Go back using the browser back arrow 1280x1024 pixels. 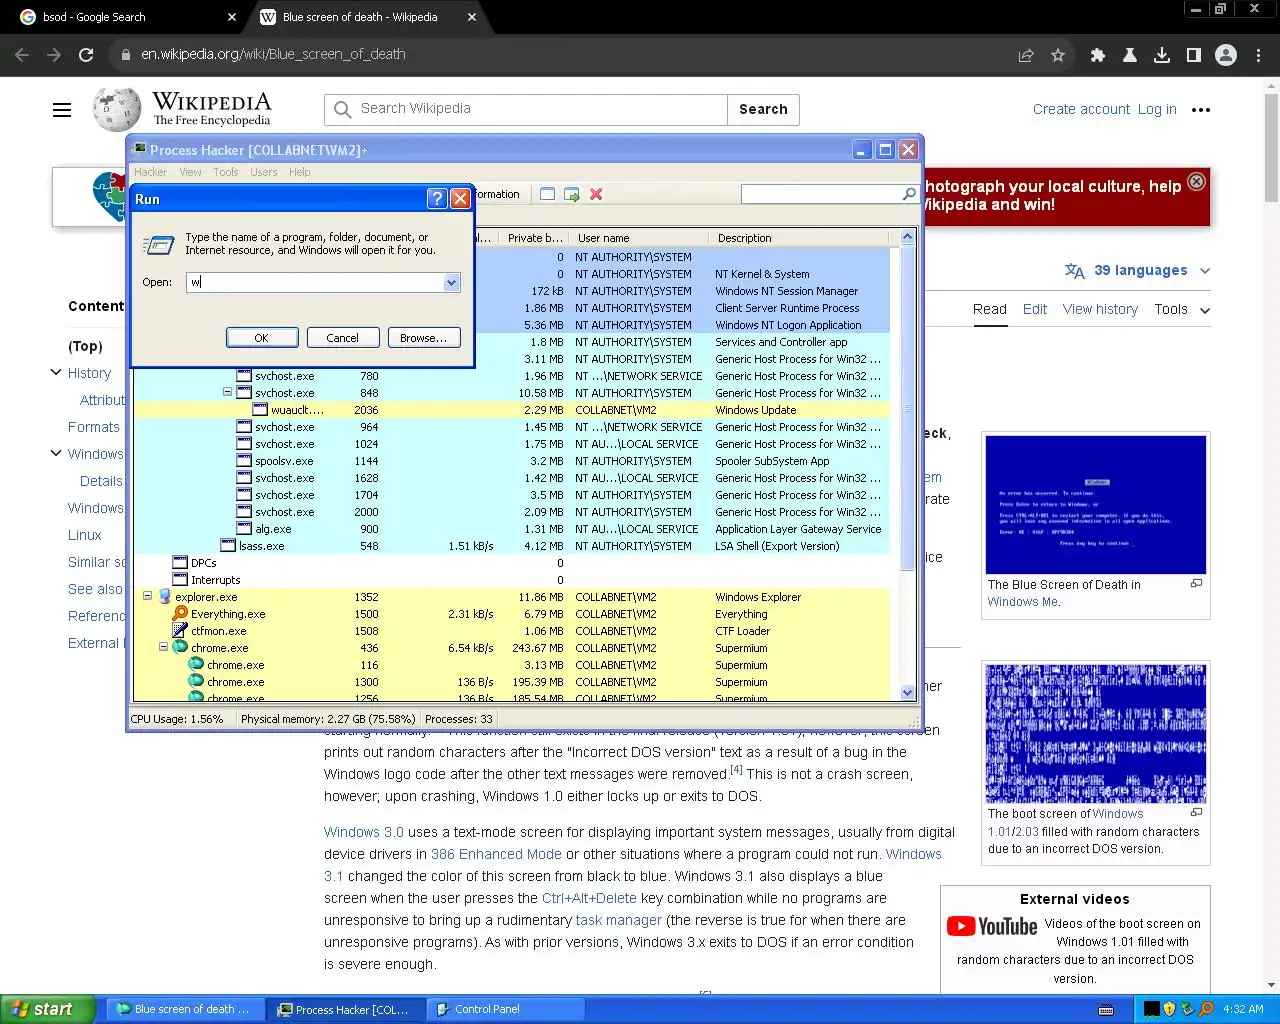click(22, 55)
